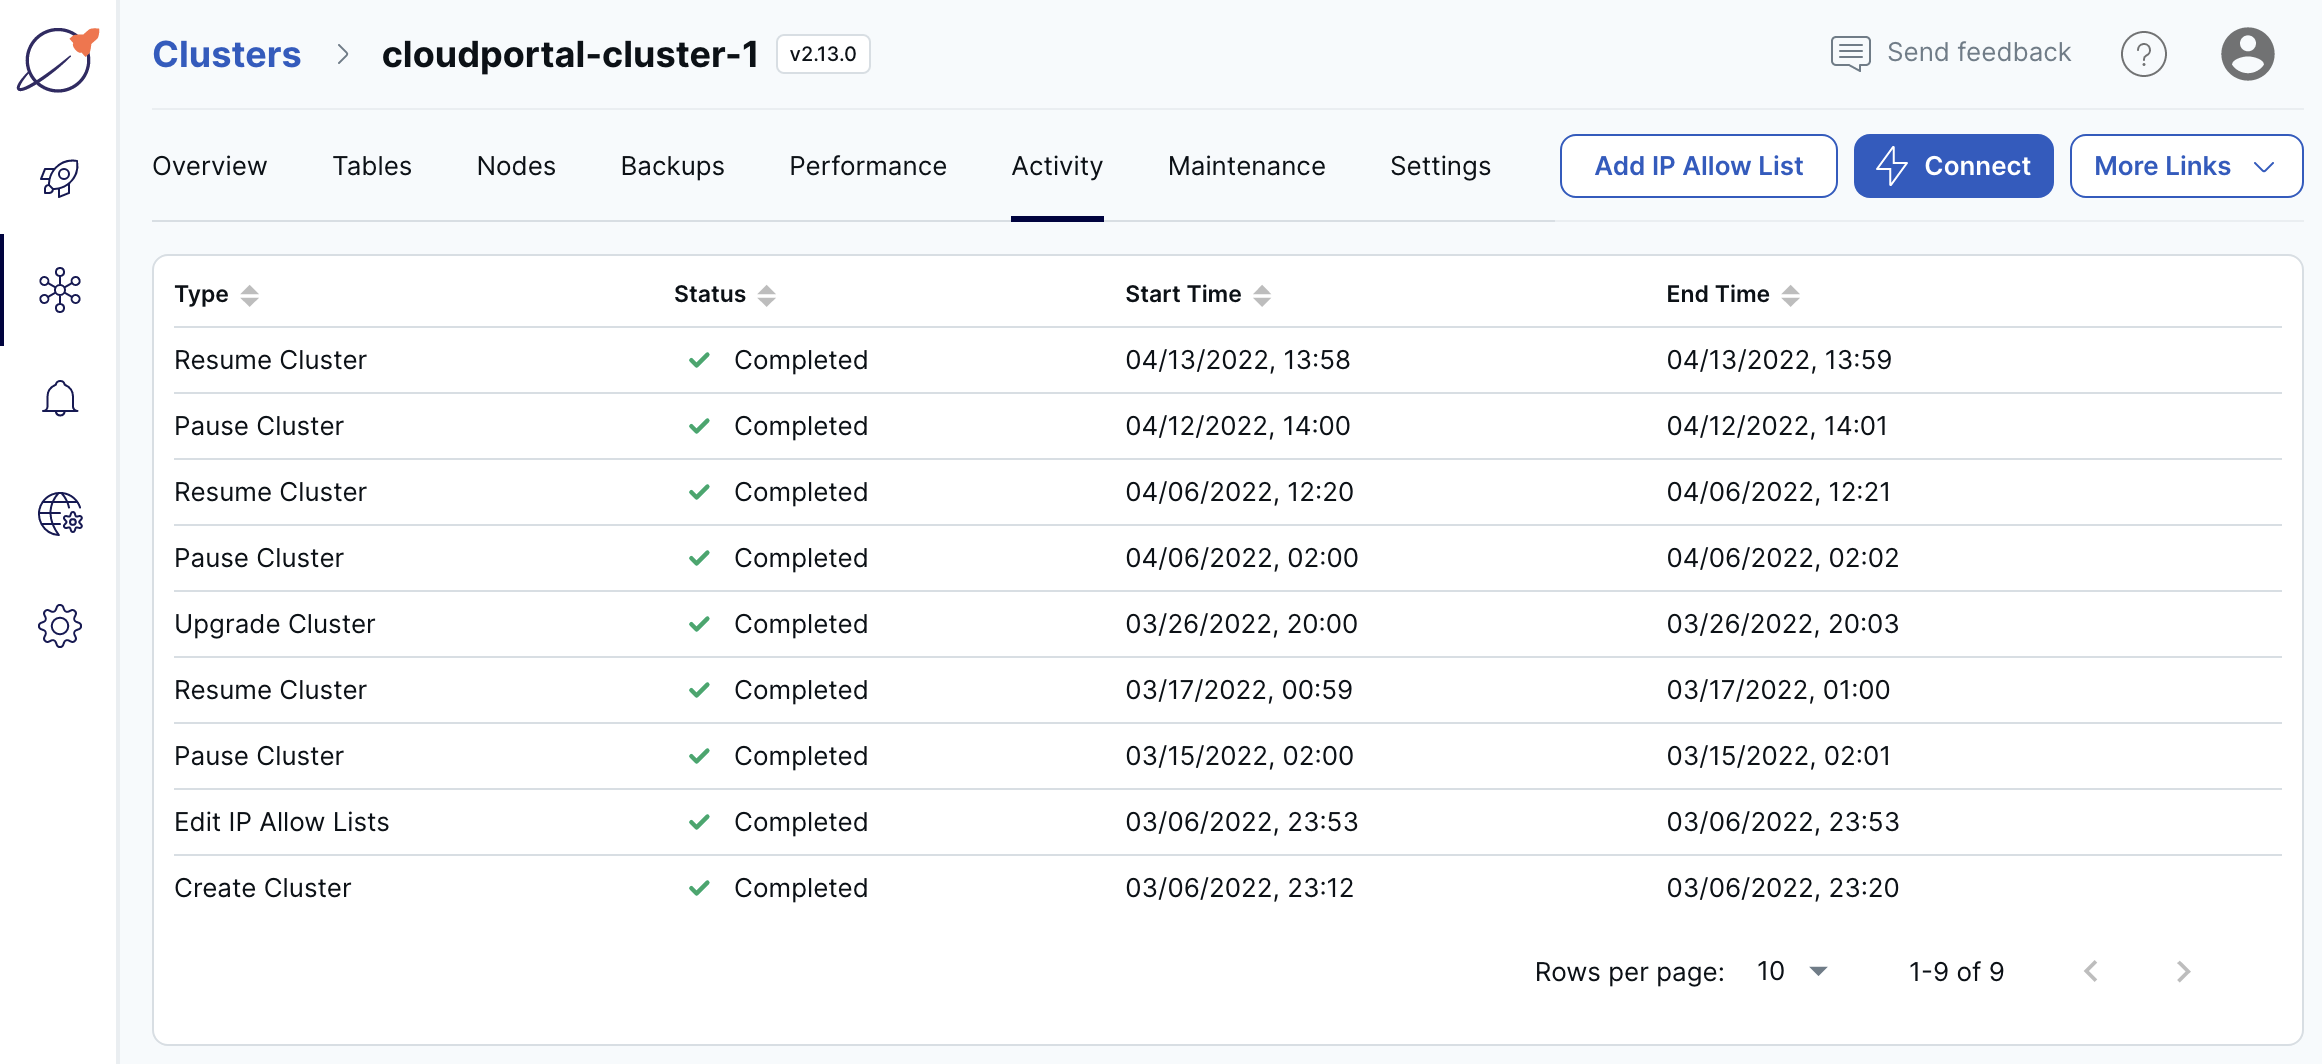This screenshot has width=2322, height=1064.
Task: Click the help question mark icon
Action: (x=2143, y=54)
